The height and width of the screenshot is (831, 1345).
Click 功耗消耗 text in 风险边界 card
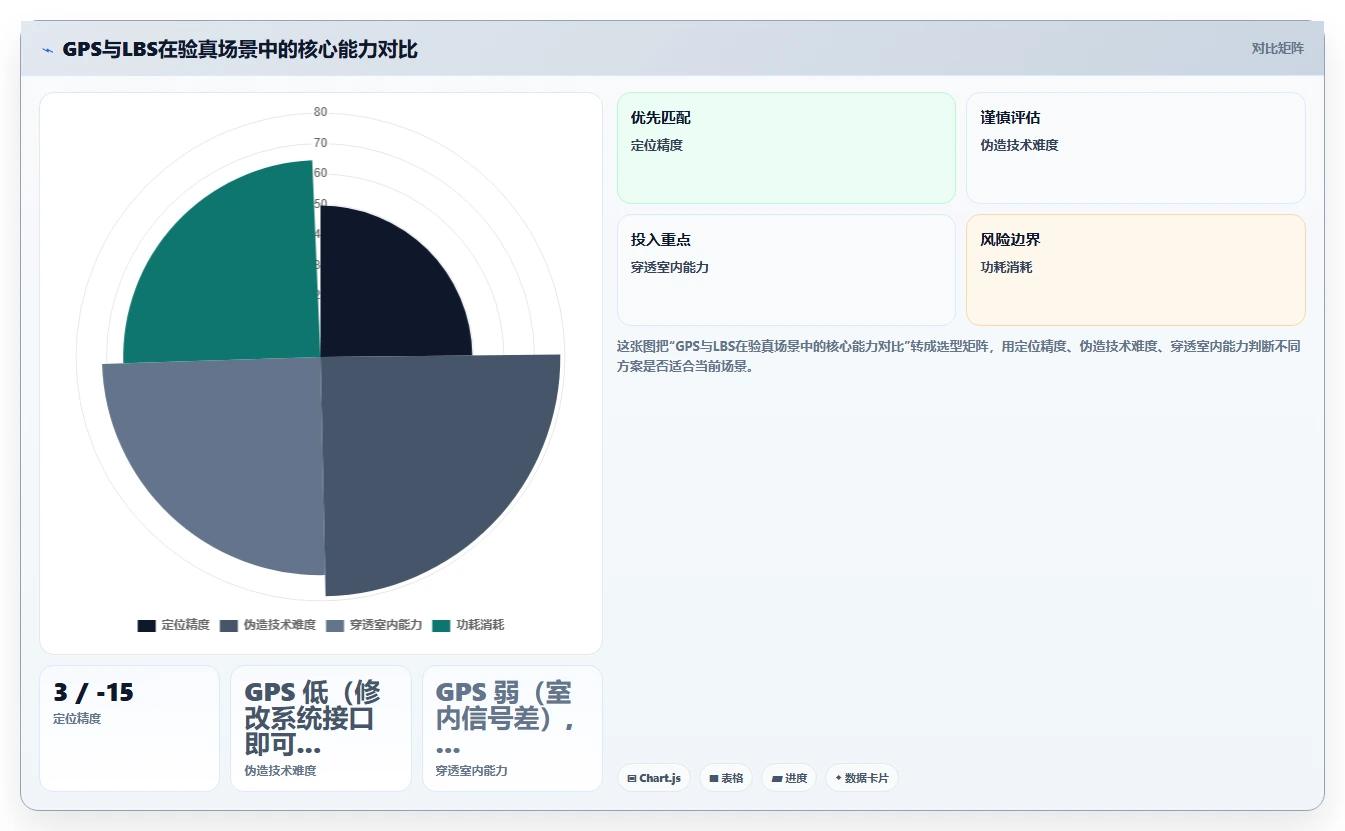pyautogui.click(x=1006, y=267)
